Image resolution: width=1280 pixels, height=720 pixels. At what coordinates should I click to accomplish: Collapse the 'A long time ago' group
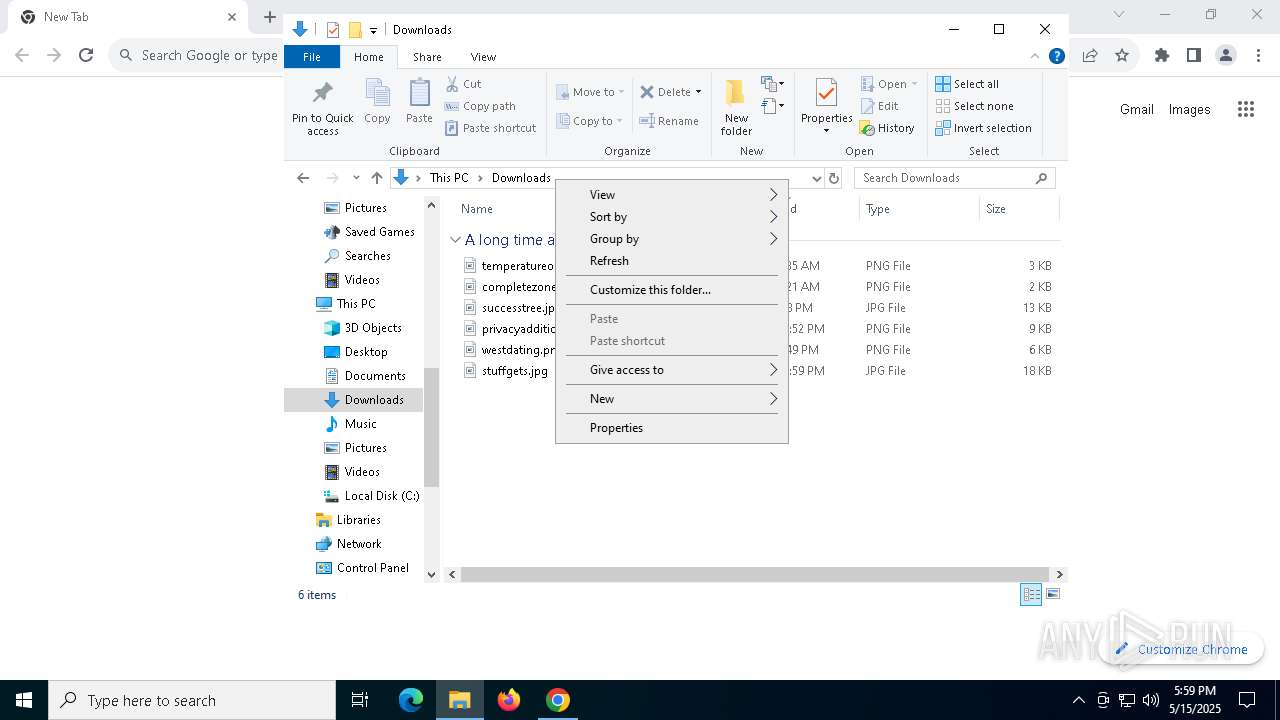coord(455,240)
